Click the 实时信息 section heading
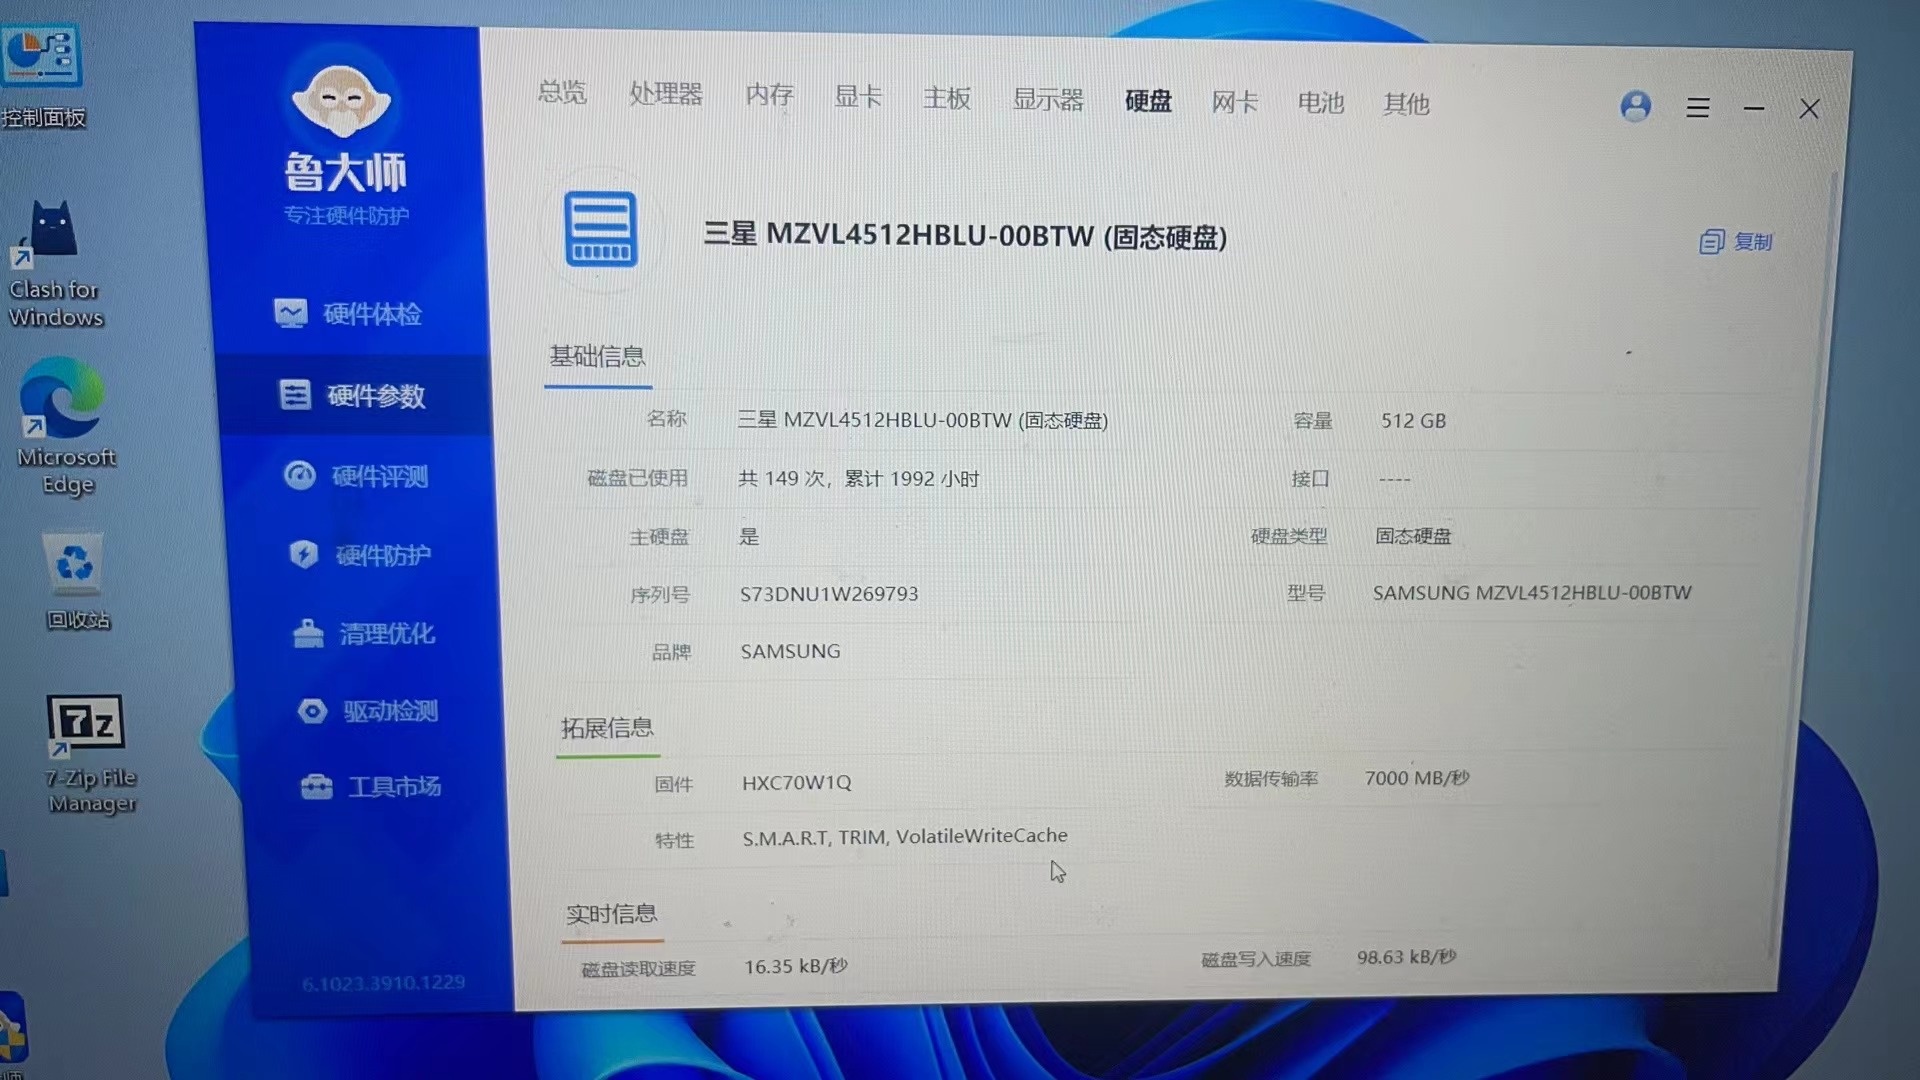 (612, 914)
